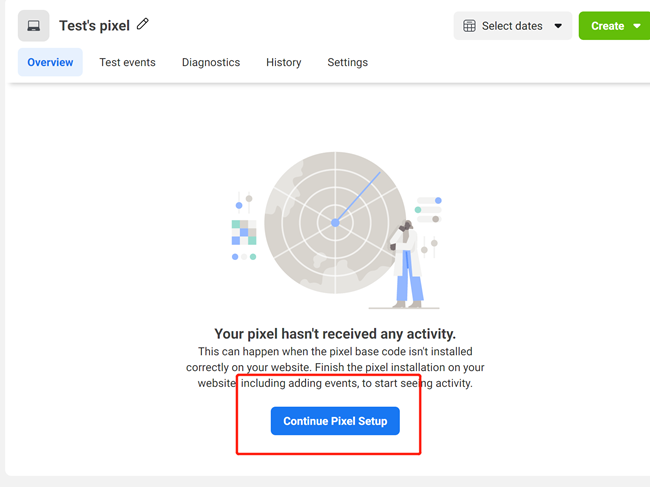Click the Test's pixel title

94,26
